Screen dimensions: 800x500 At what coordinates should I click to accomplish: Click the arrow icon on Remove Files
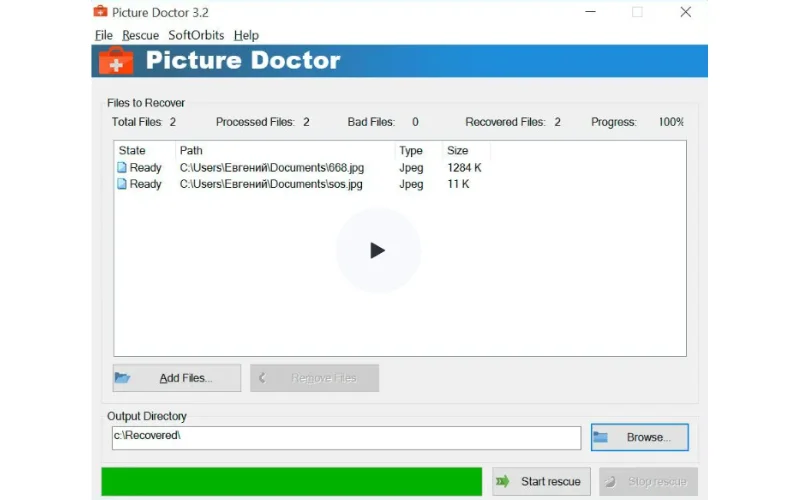pos(262,378)
